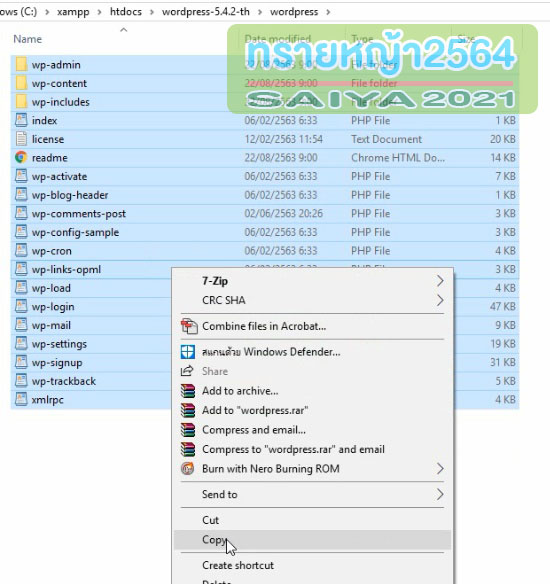Click the wp-load file icon
Viewport: 550px width, 584px height.
pos(21,288)
